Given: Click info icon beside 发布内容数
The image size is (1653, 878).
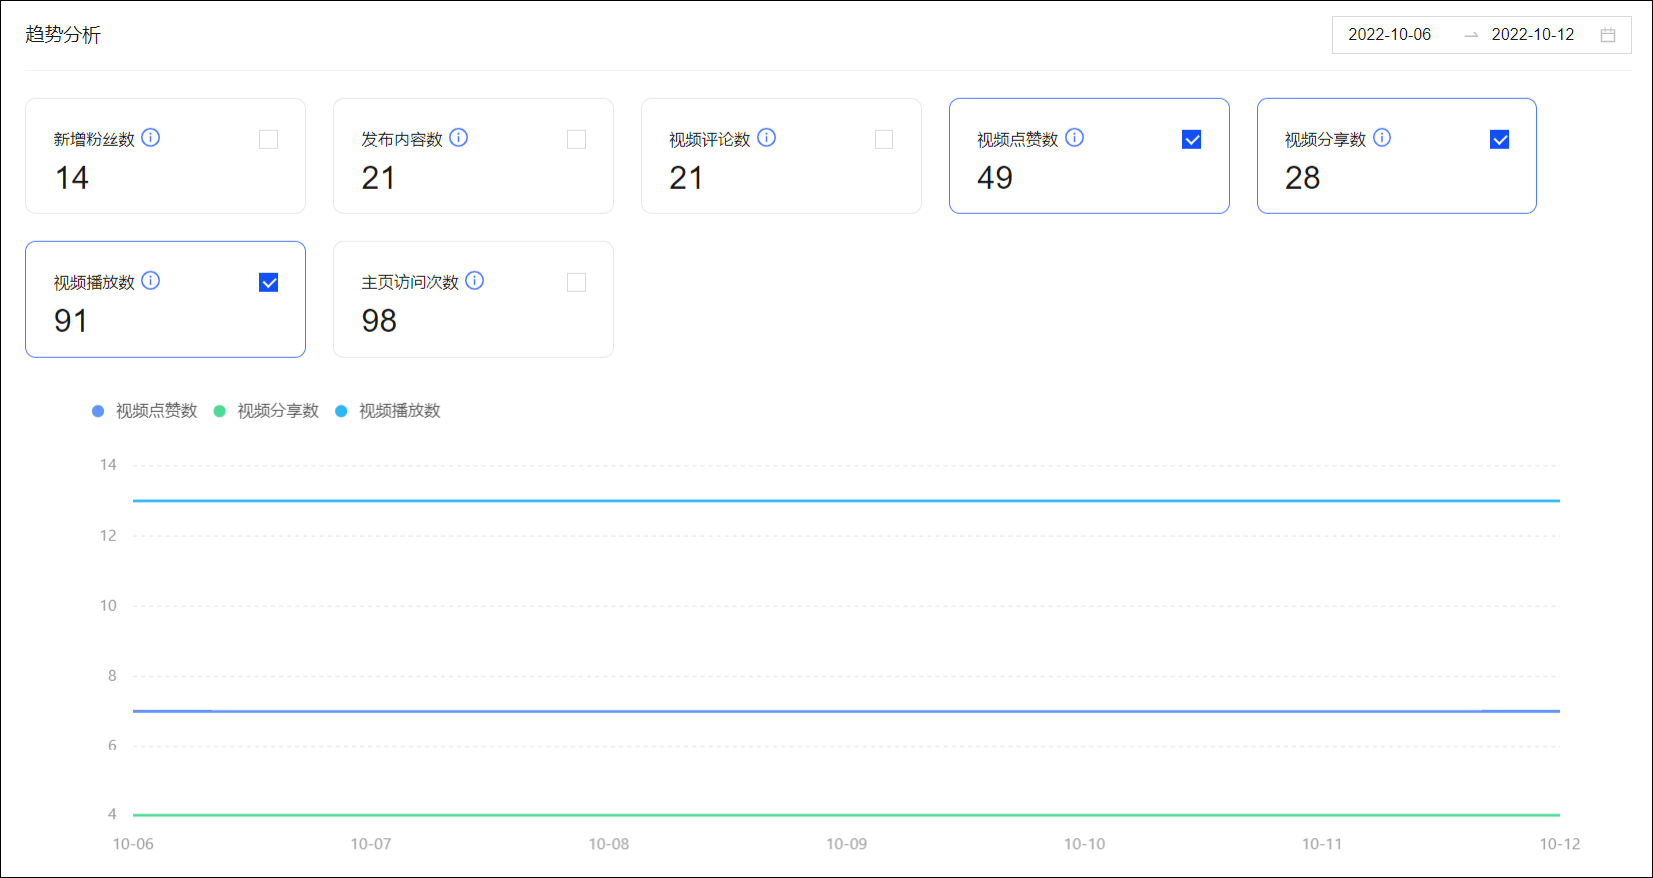Looking at the screenshot, I should coord(459,138).
